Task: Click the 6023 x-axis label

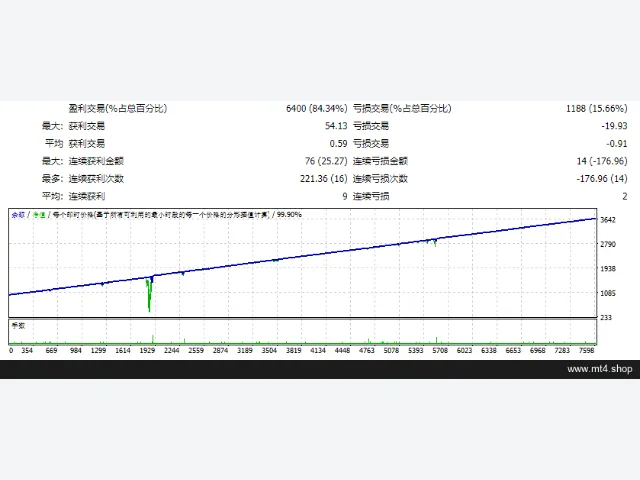Action: 464,350
